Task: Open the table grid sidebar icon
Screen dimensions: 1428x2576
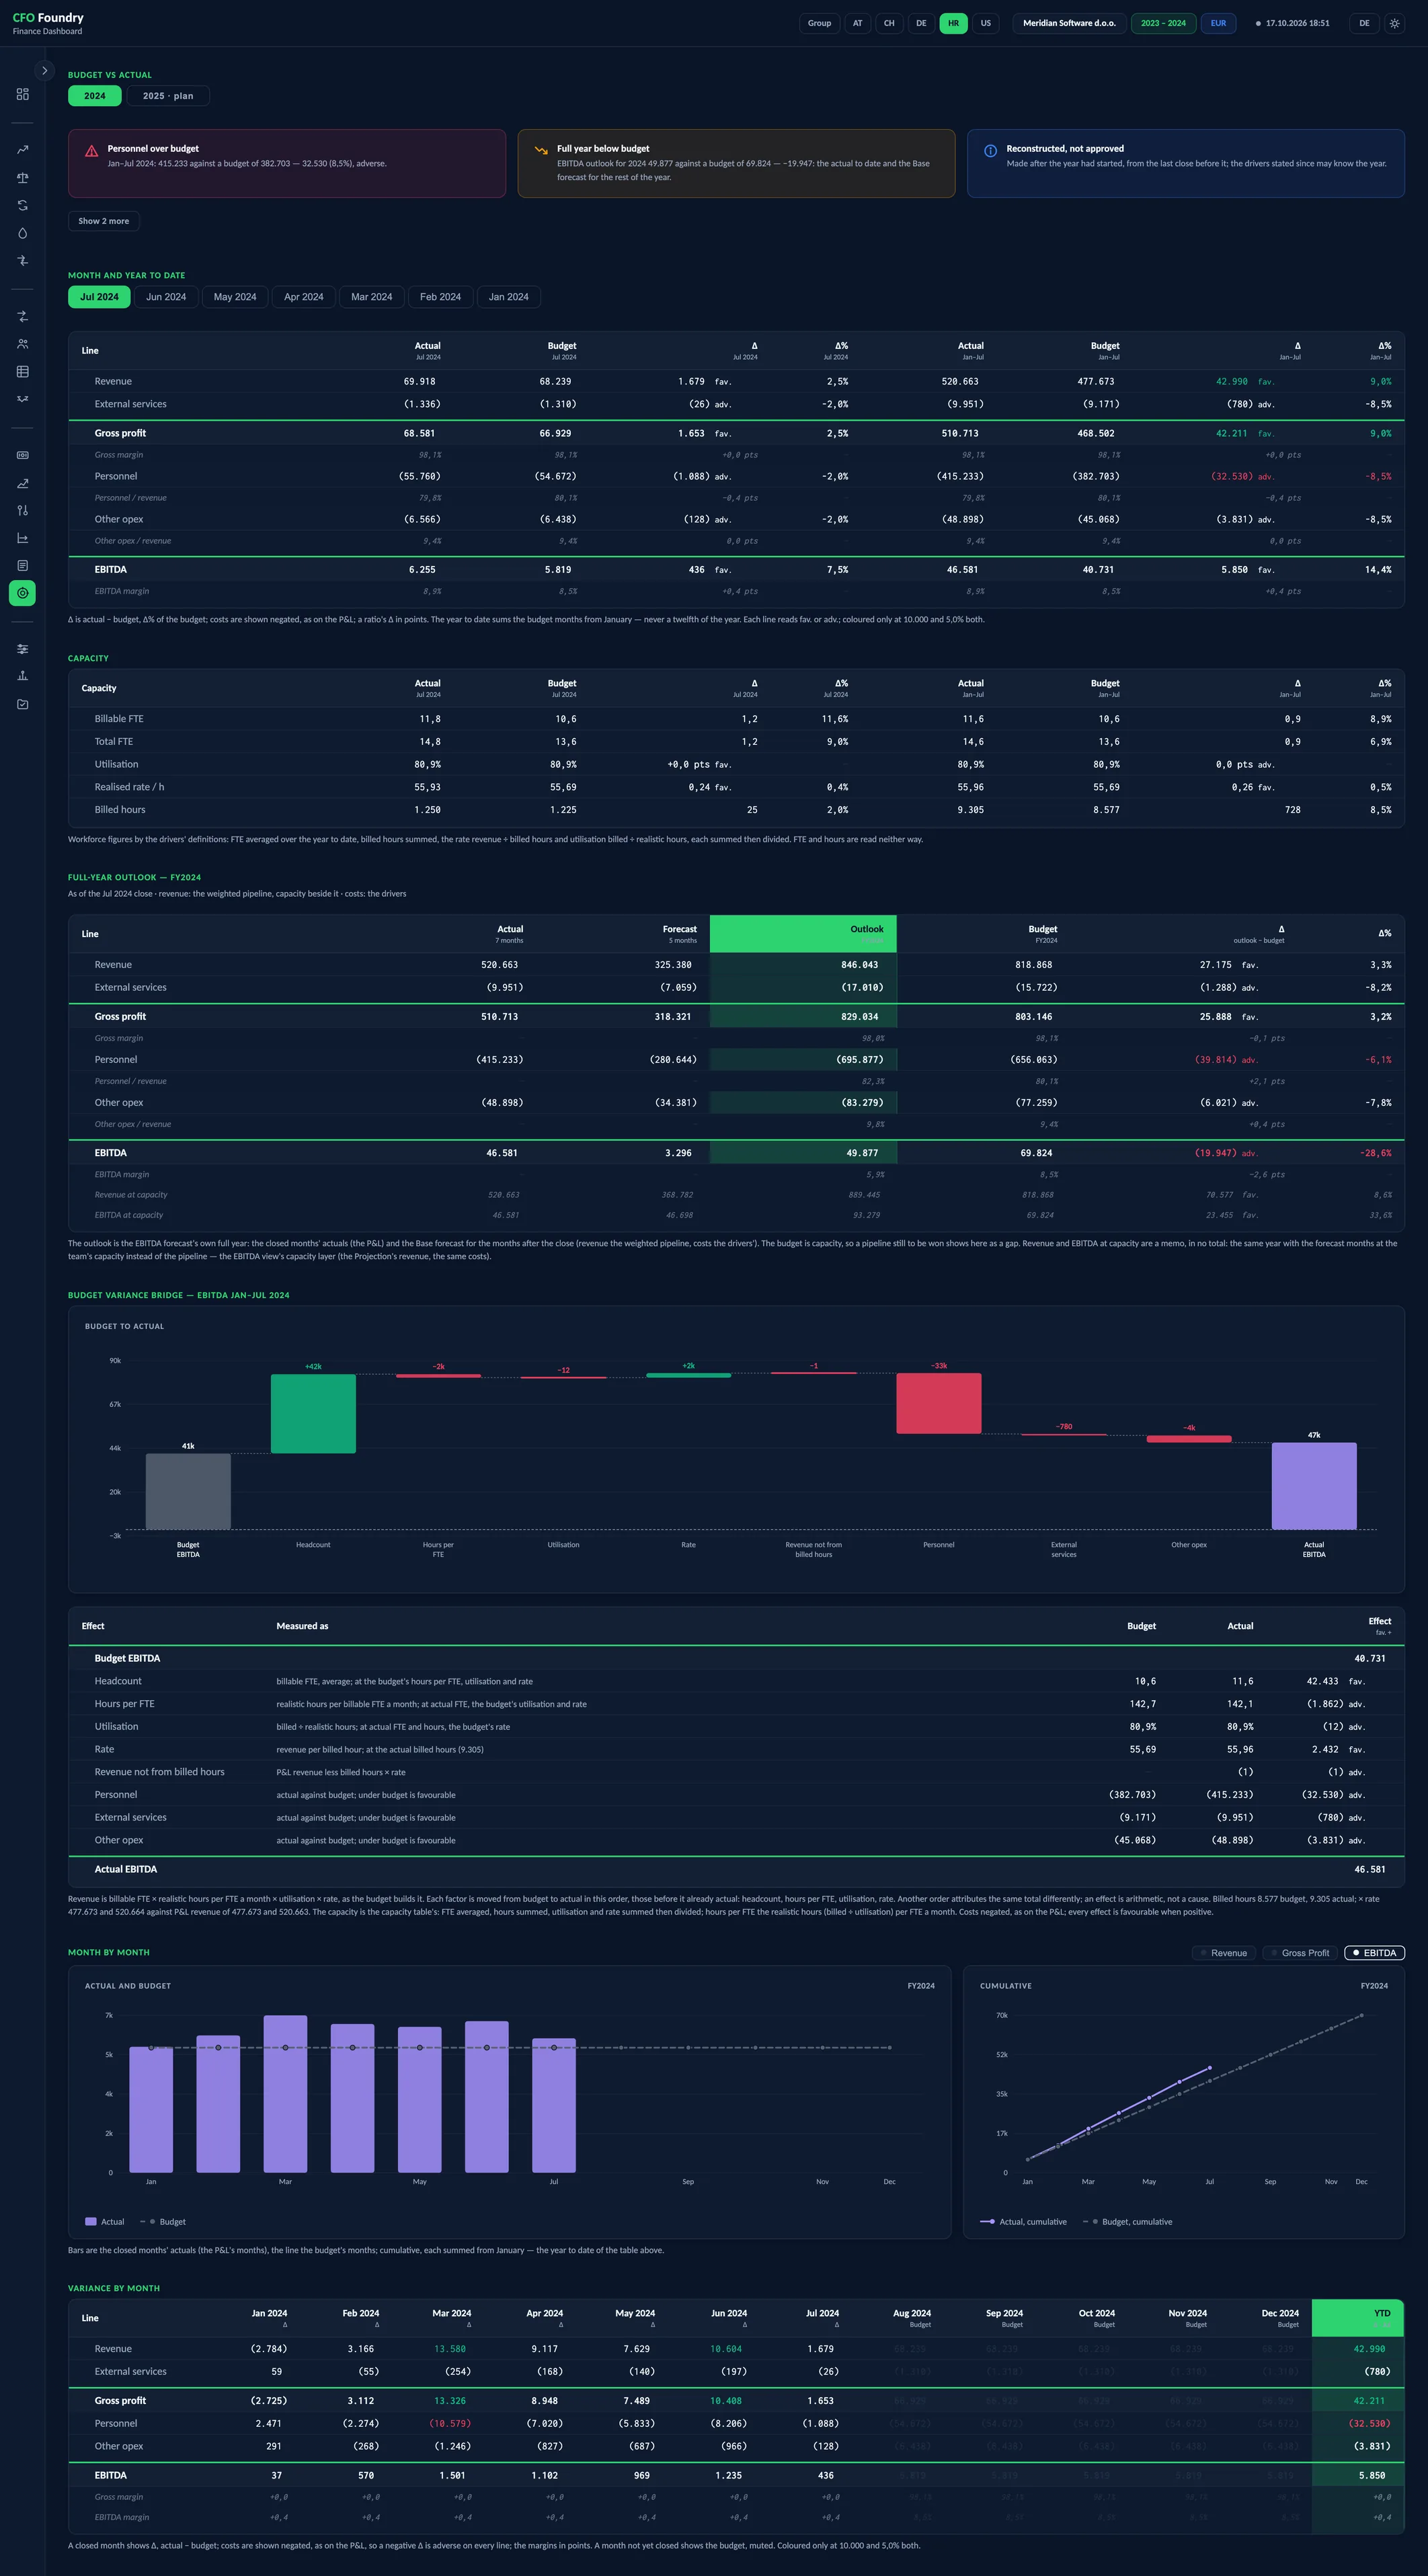Action: point(22,372)
